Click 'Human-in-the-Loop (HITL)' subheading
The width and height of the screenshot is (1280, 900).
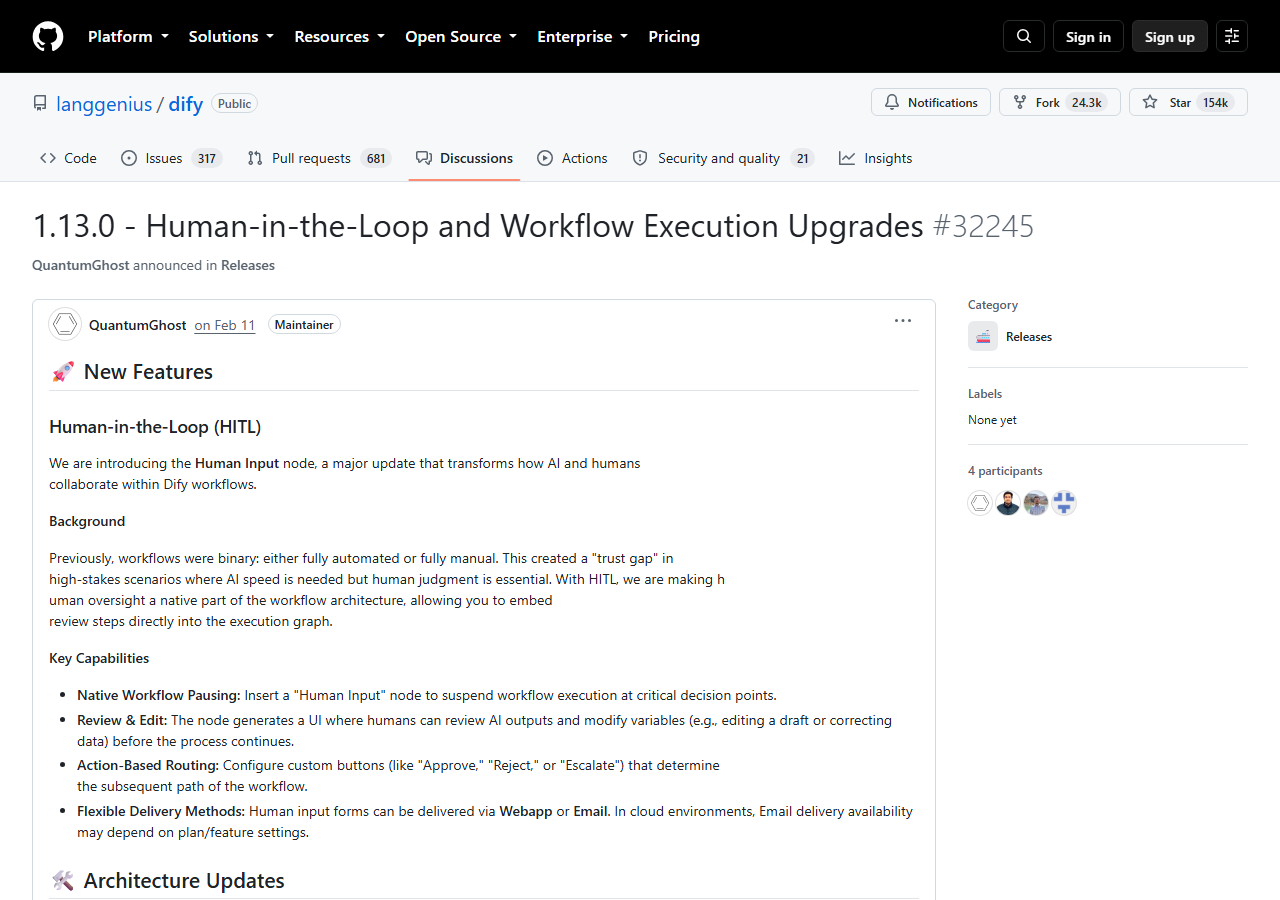pyautogui.click(x=155, y=427)
